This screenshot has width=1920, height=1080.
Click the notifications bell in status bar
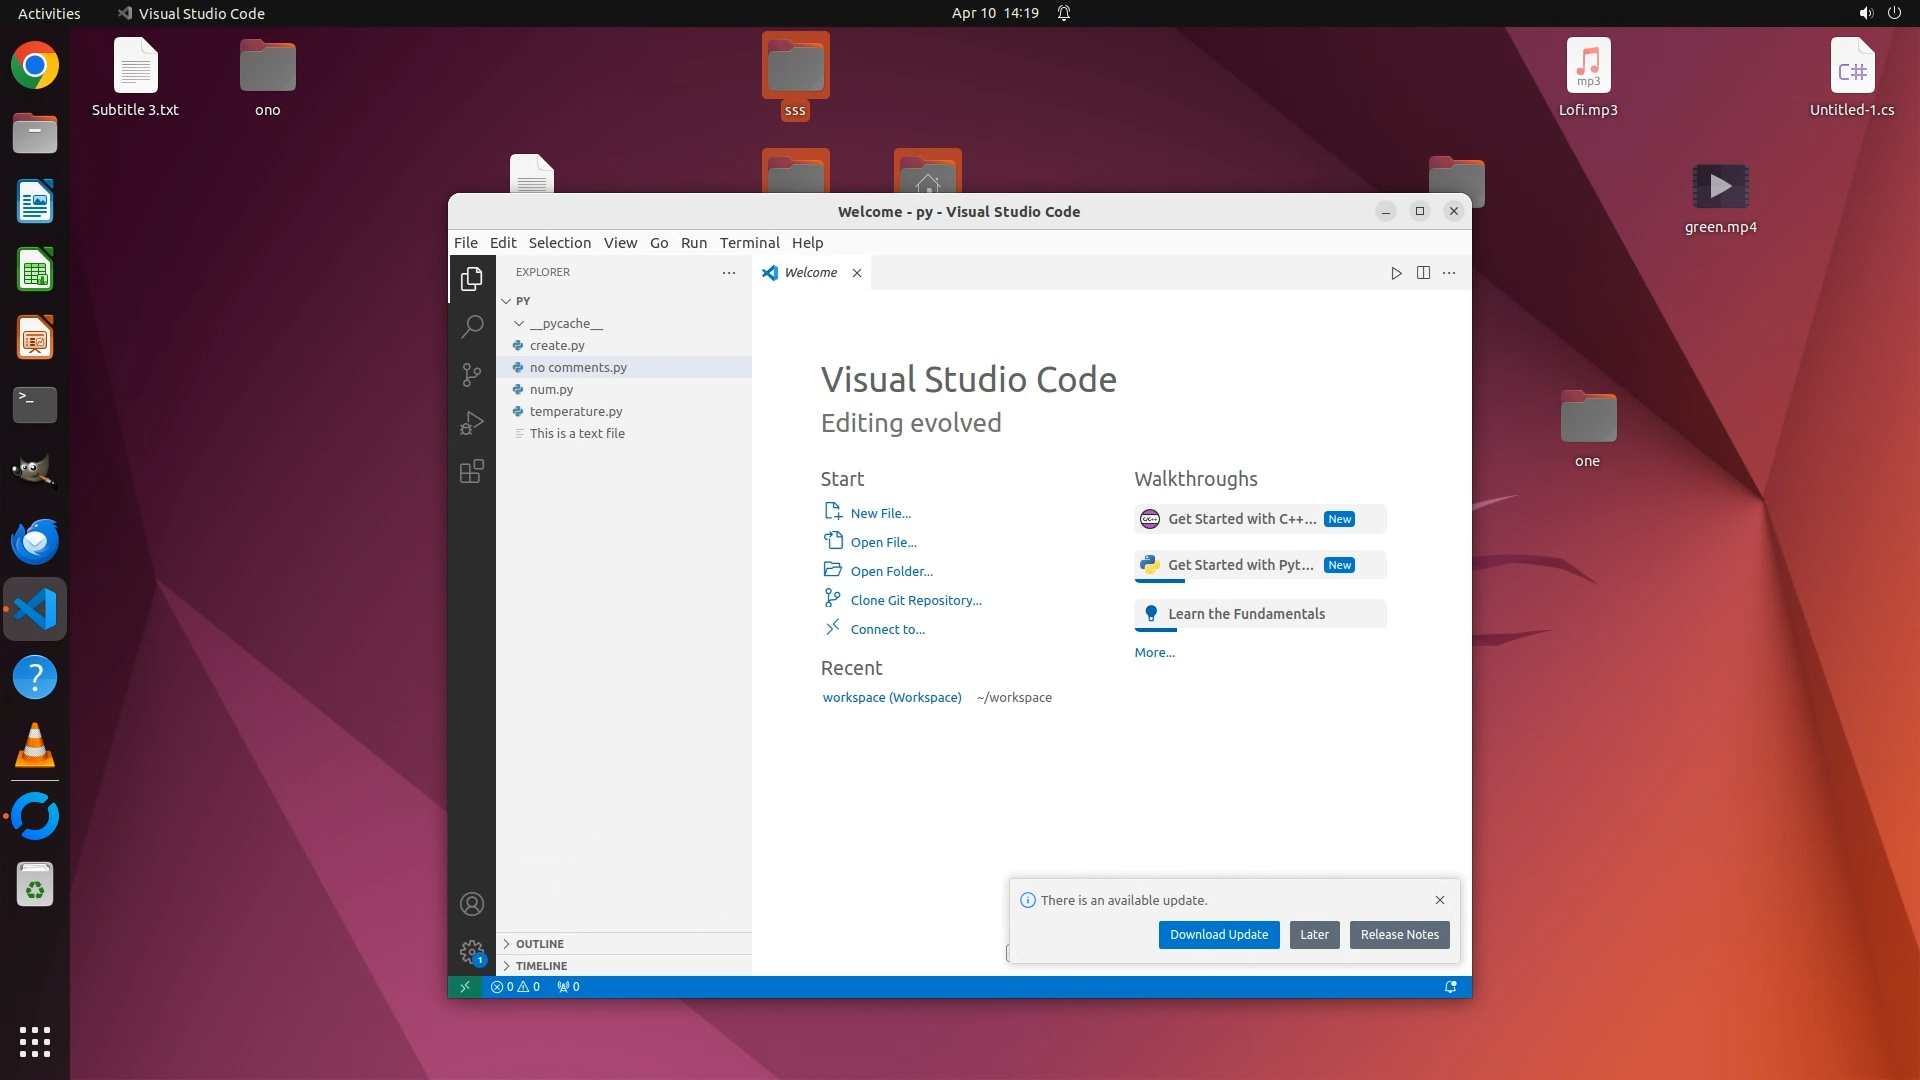click(x=1450, y=987)
